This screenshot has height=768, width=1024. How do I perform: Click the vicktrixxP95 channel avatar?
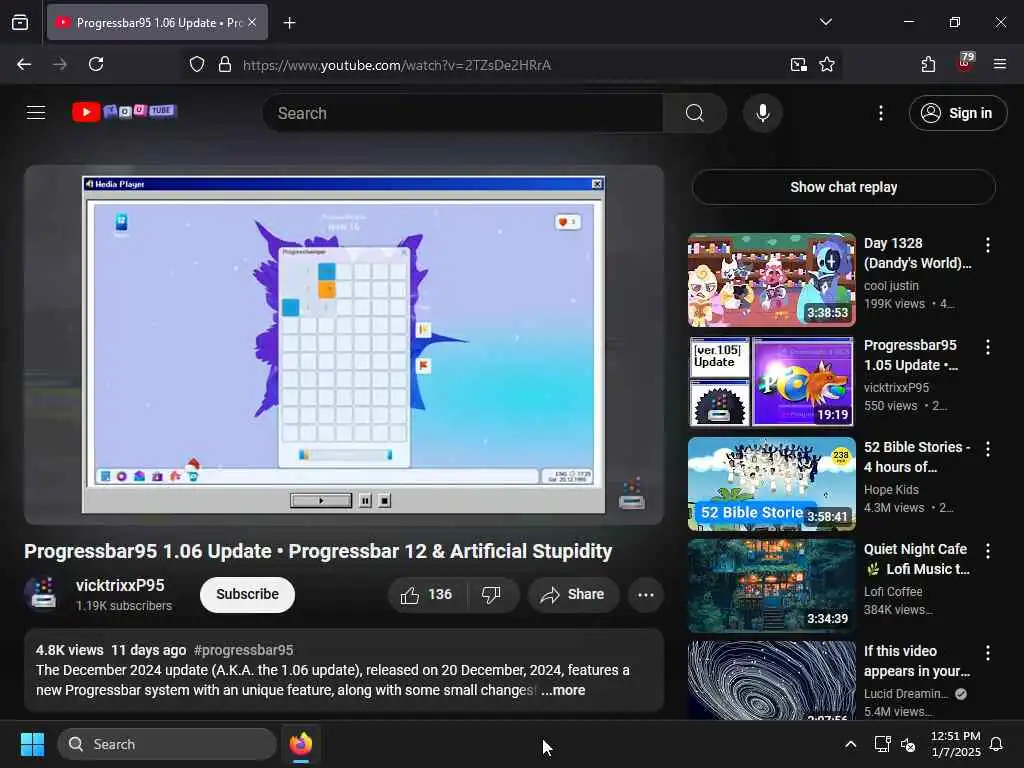(43, 593)
